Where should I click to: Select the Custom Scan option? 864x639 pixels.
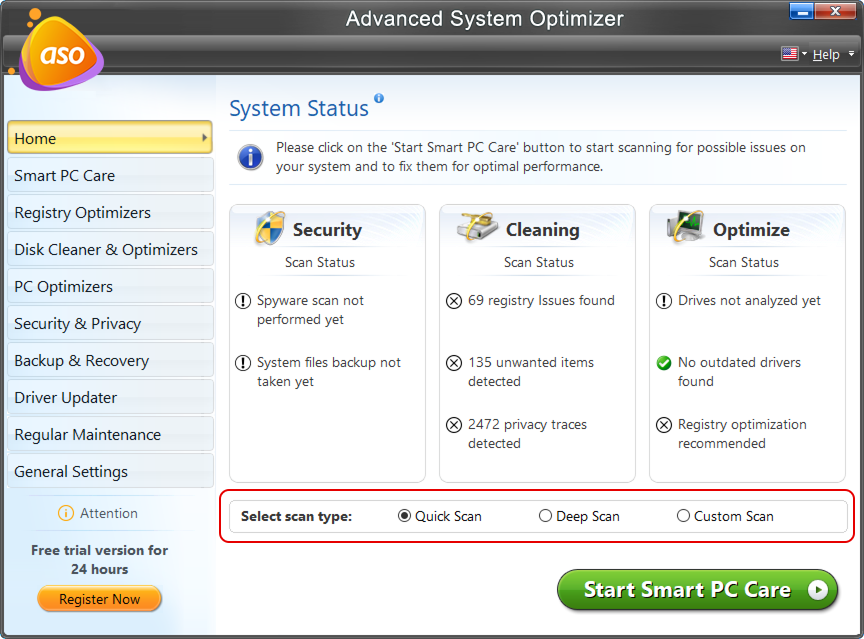click(x=682, y=516)
